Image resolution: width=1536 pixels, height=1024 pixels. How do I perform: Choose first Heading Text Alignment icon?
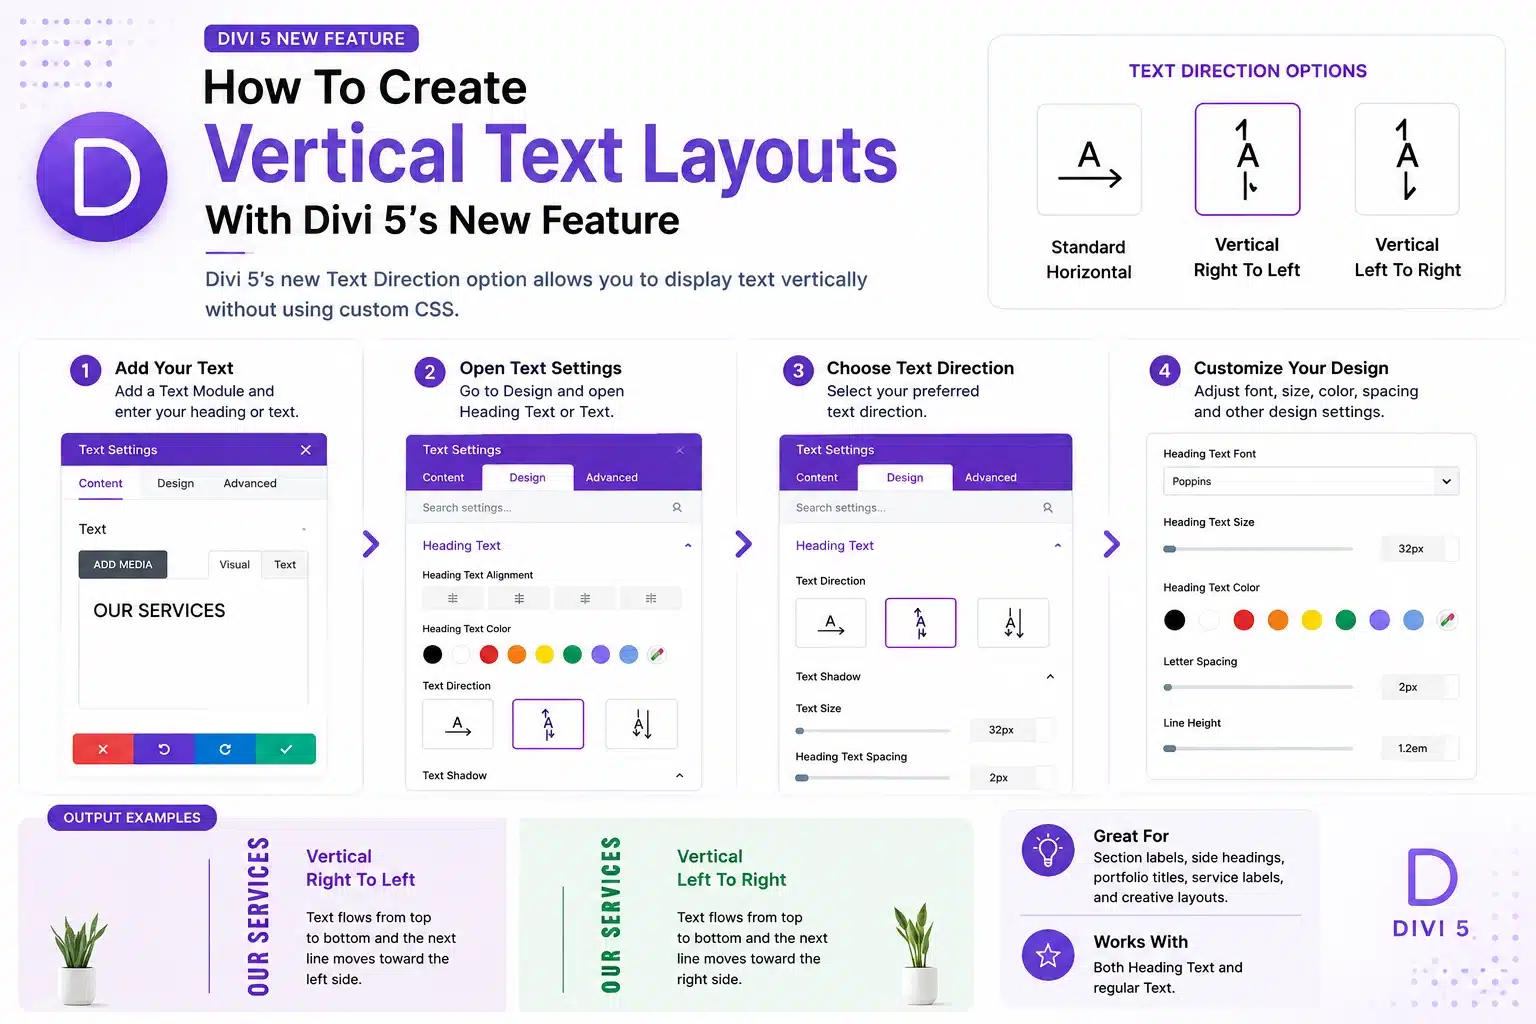tap(453, 598)
